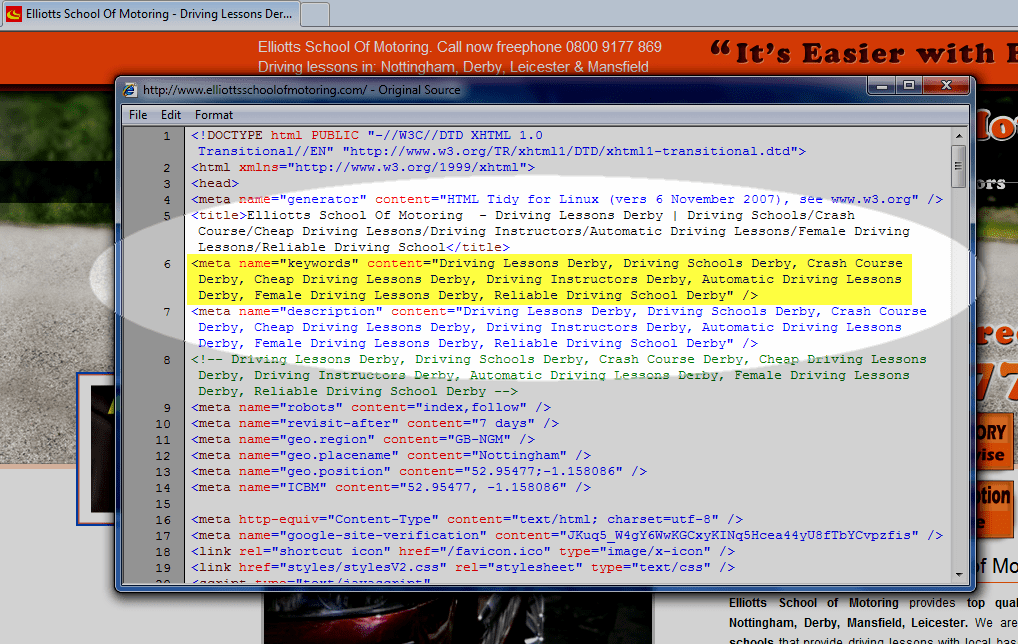Click the www.w3.org text in the generator meta tag
This screenshot has width=1018, height=644.
866,199
